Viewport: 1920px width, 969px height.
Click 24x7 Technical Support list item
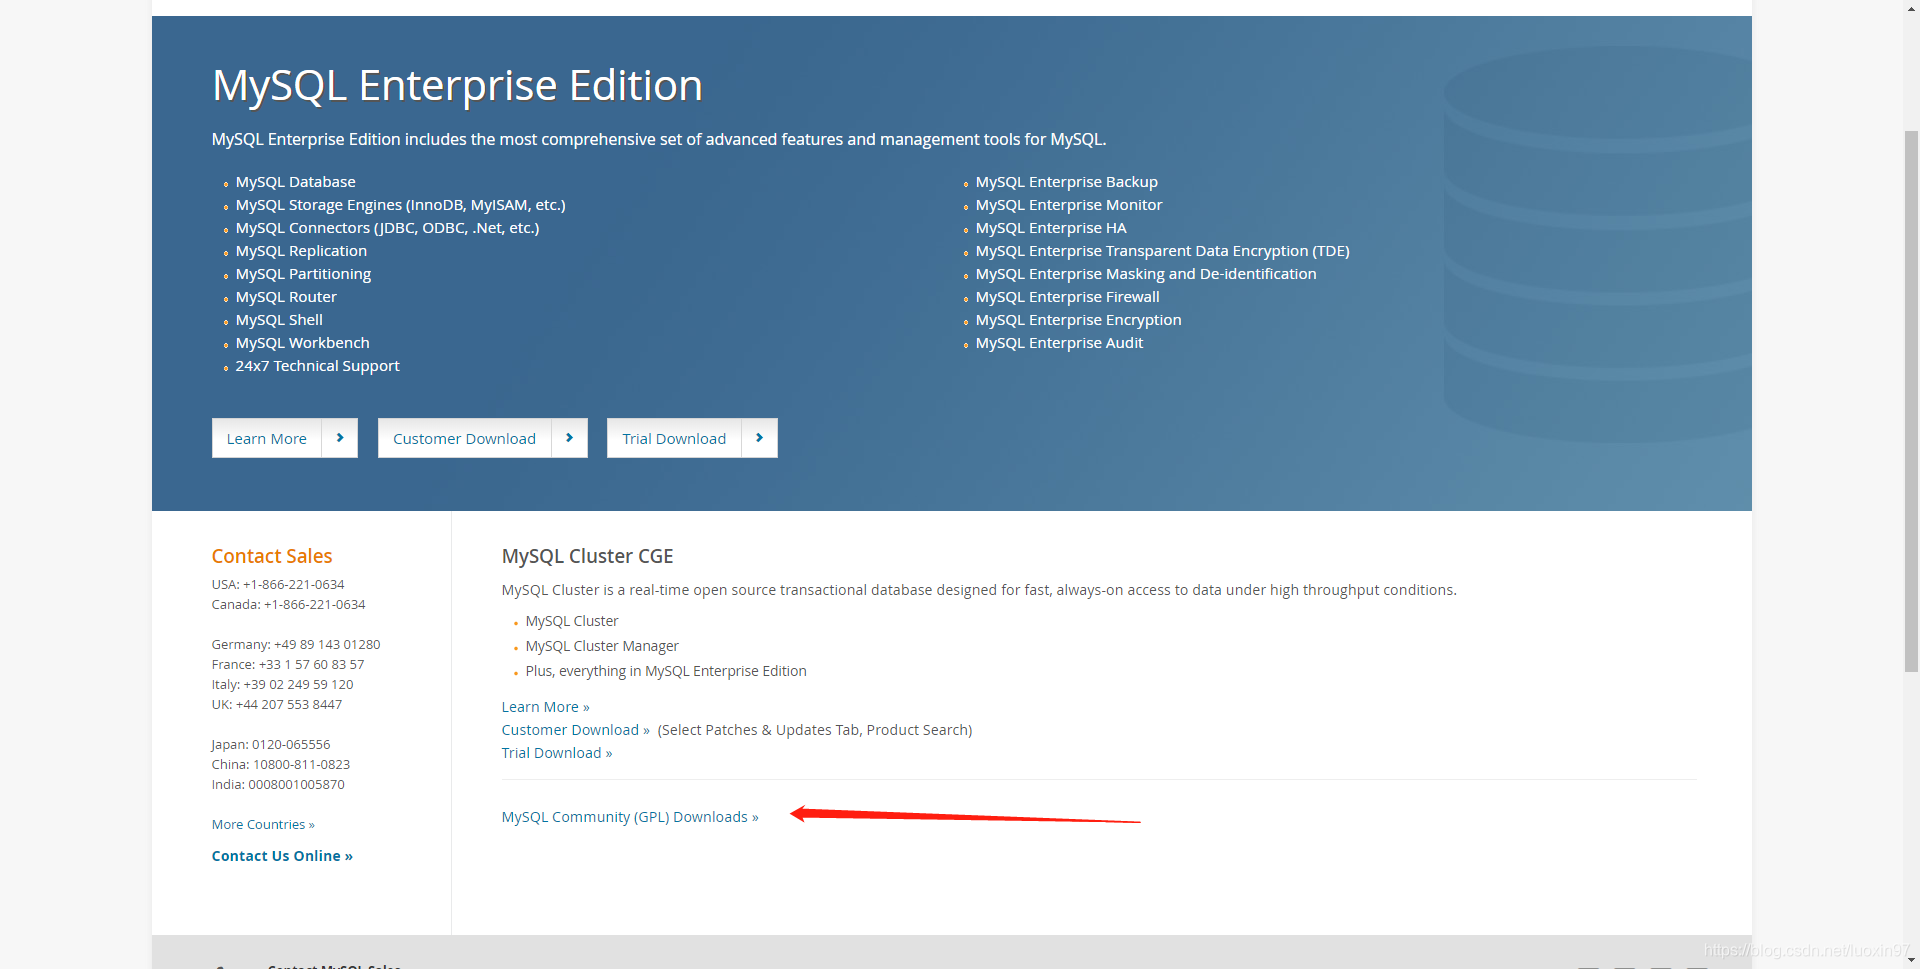pyautogui.click(x=318, y=366)
